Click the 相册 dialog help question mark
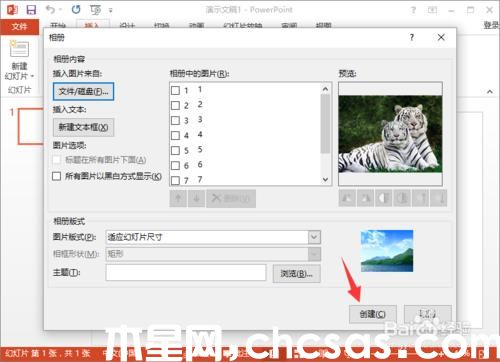This screenshot has width=500, height=362. [x=412, y=37]
